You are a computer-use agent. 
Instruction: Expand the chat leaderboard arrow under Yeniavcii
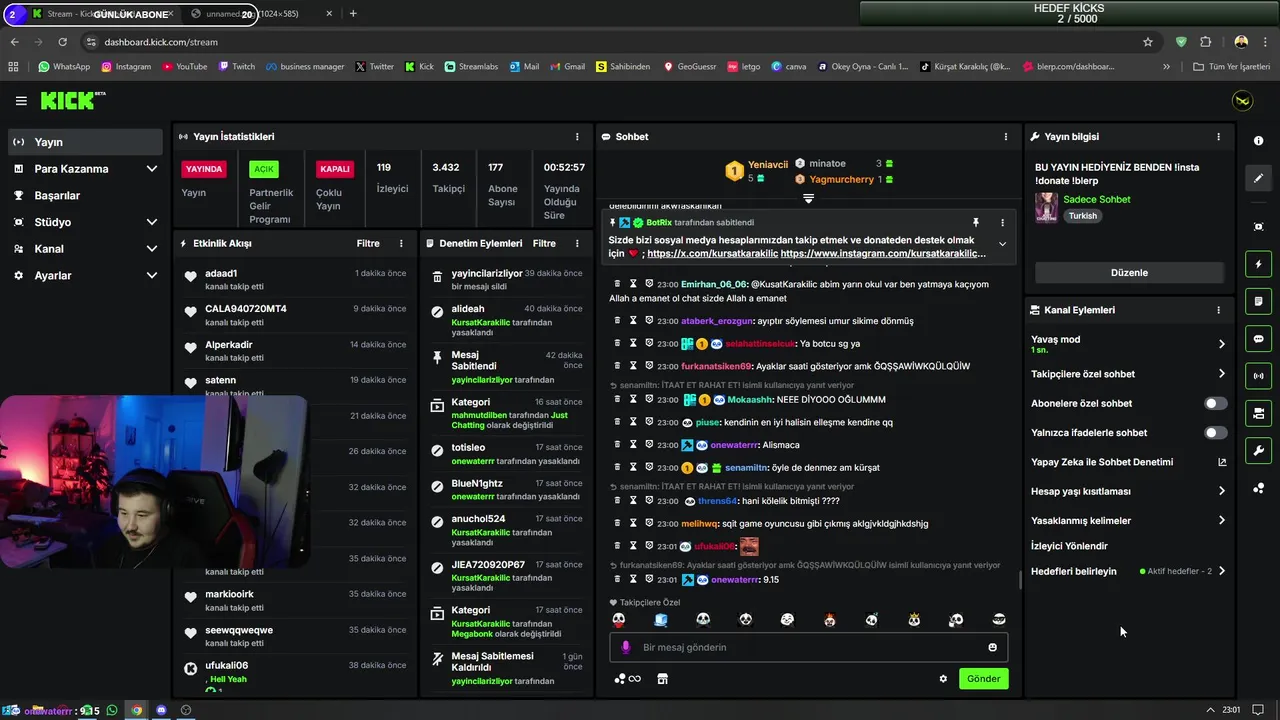pos(808,199)
